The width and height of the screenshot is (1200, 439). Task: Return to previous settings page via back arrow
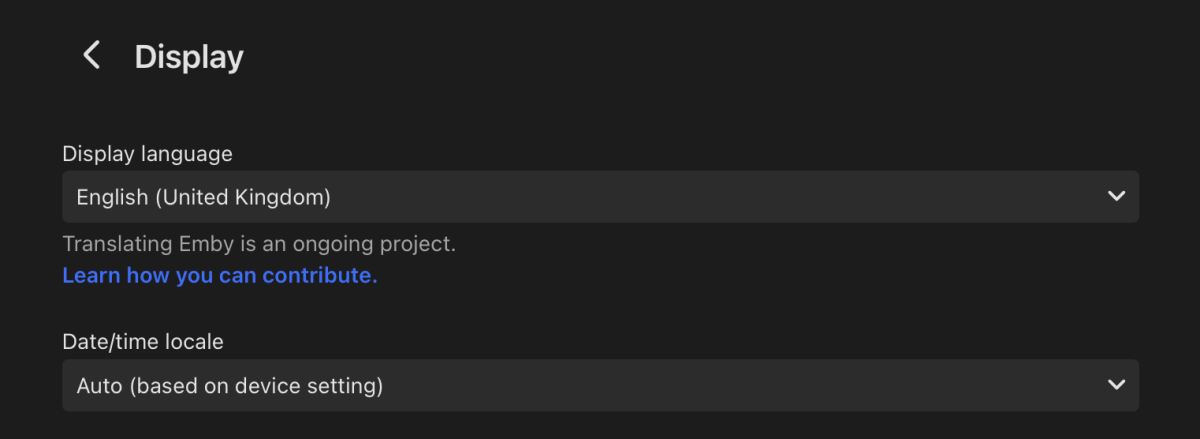[92, 56]
